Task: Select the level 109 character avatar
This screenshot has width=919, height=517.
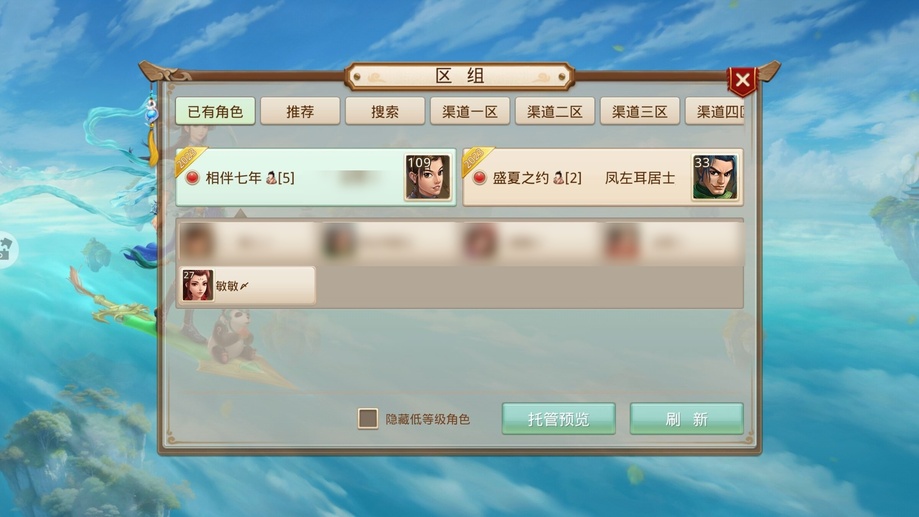Action: click(x=428, y=177)
